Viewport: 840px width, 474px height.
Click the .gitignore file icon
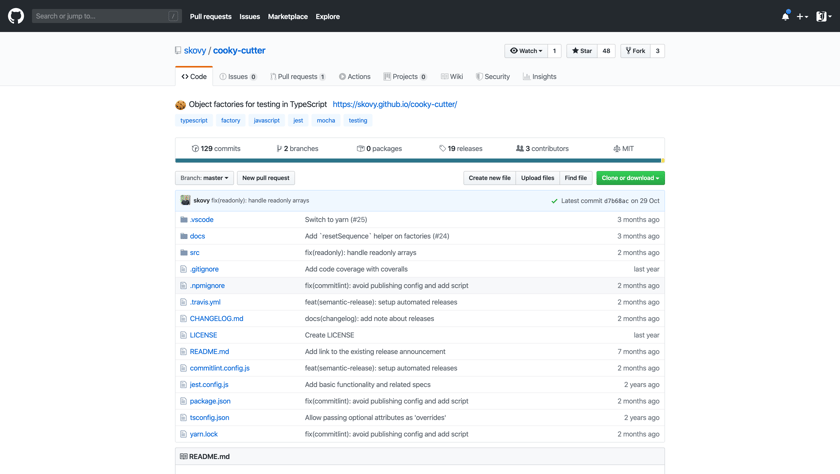pos(184,269)
